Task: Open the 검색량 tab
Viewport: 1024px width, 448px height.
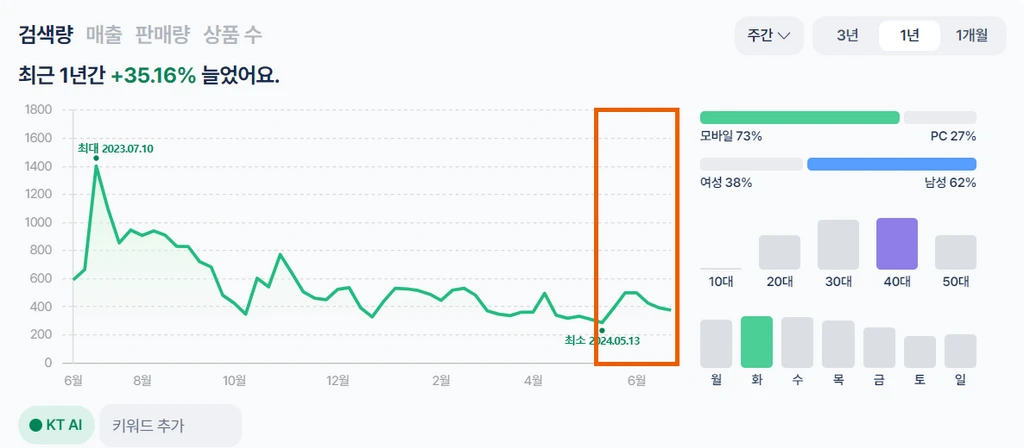Action: click(46, 35)
